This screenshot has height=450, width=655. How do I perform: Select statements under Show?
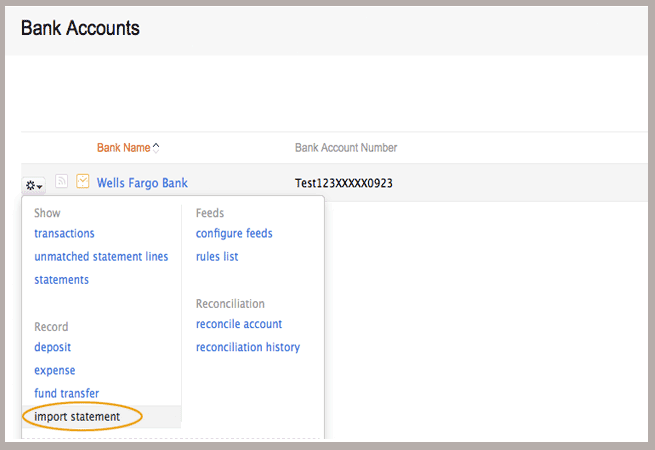pos(61,280)
